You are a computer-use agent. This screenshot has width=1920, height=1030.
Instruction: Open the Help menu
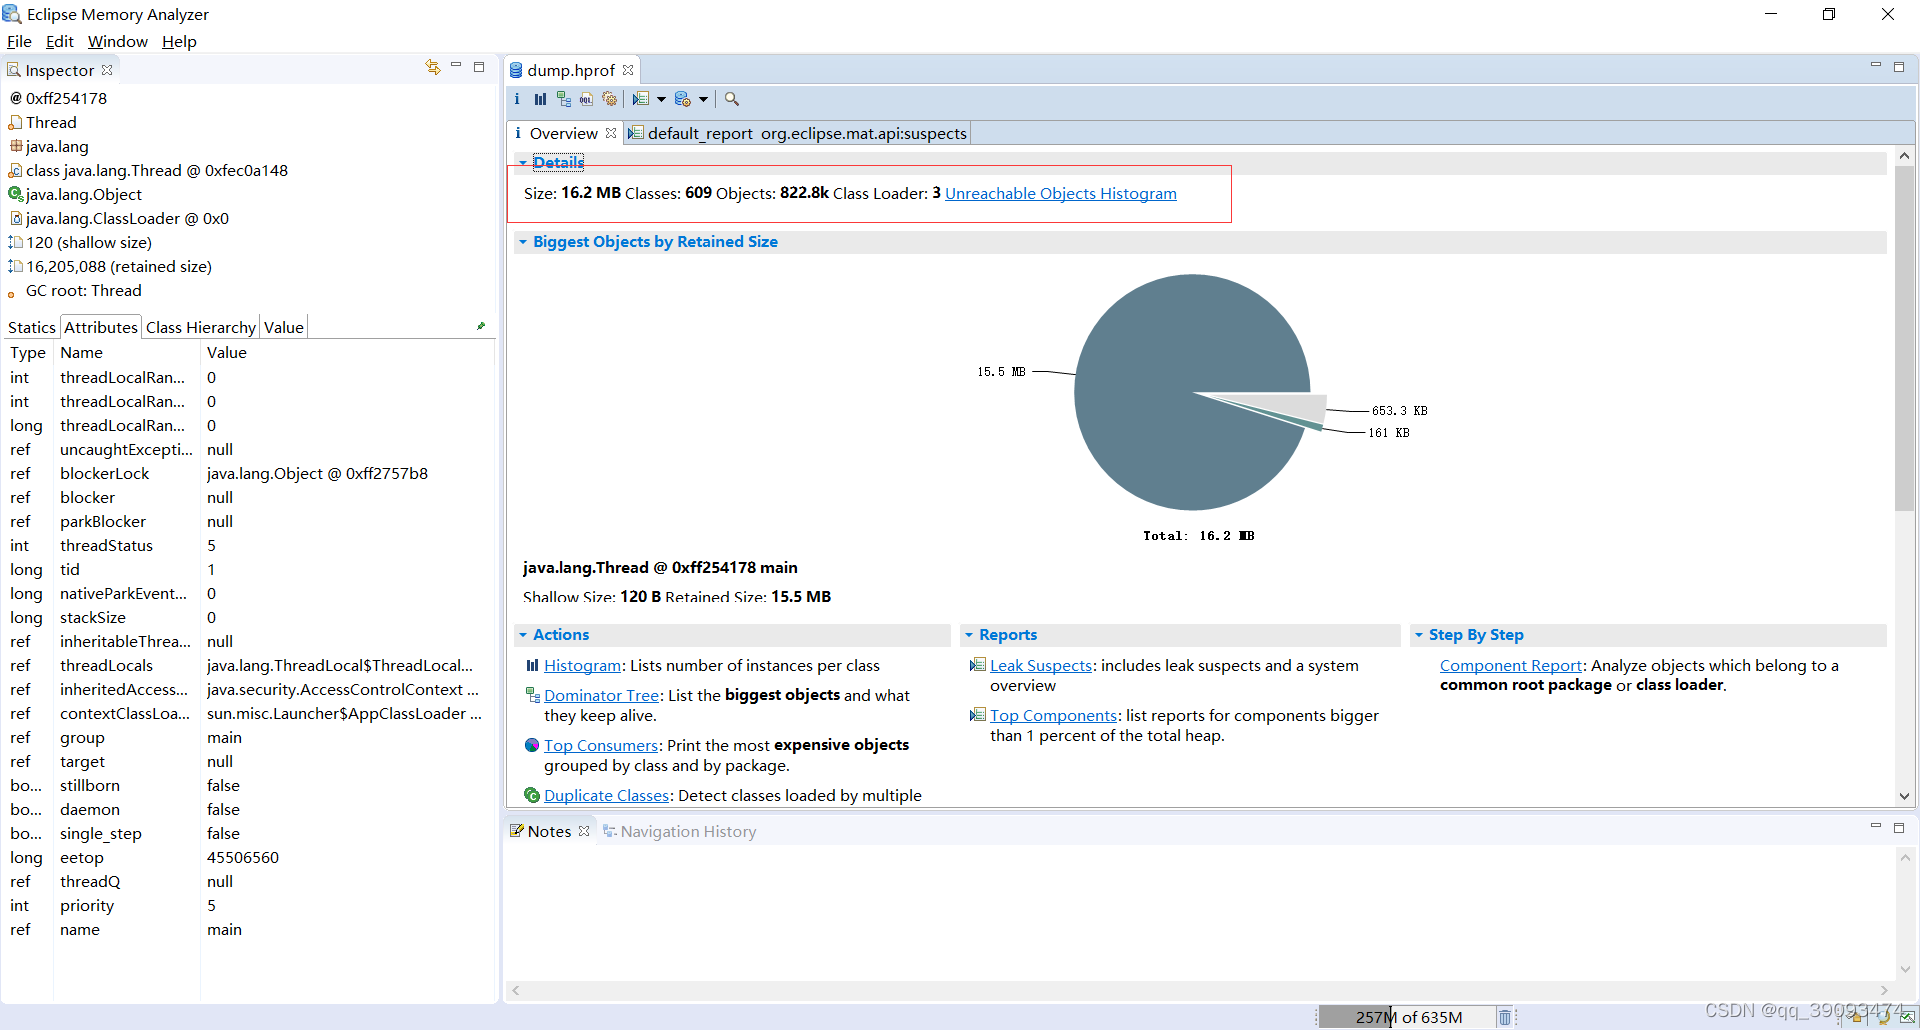[179, 41]
